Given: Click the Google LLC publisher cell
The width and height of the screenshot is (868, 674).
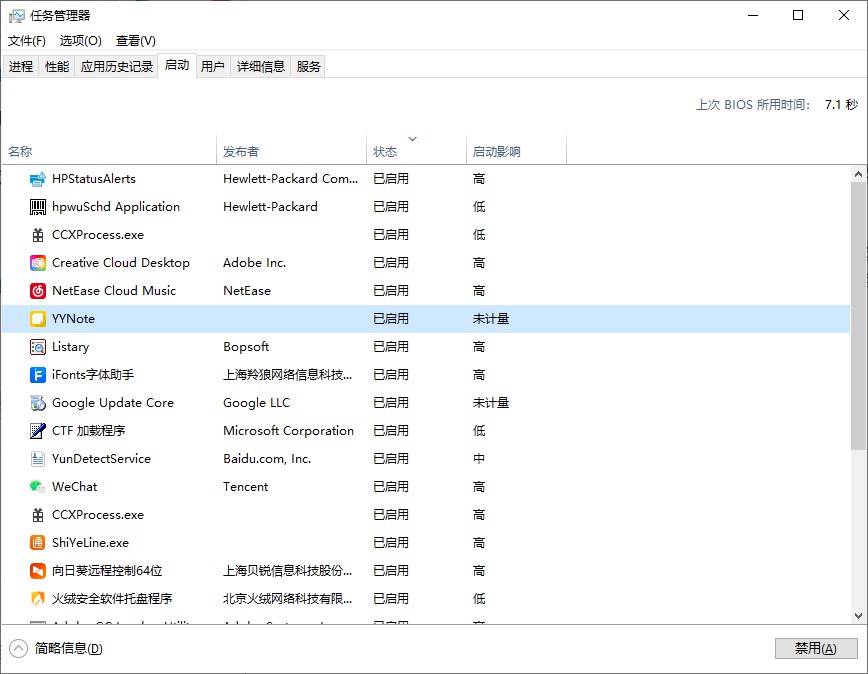Looking at the screenshot, I should (256, 403).
